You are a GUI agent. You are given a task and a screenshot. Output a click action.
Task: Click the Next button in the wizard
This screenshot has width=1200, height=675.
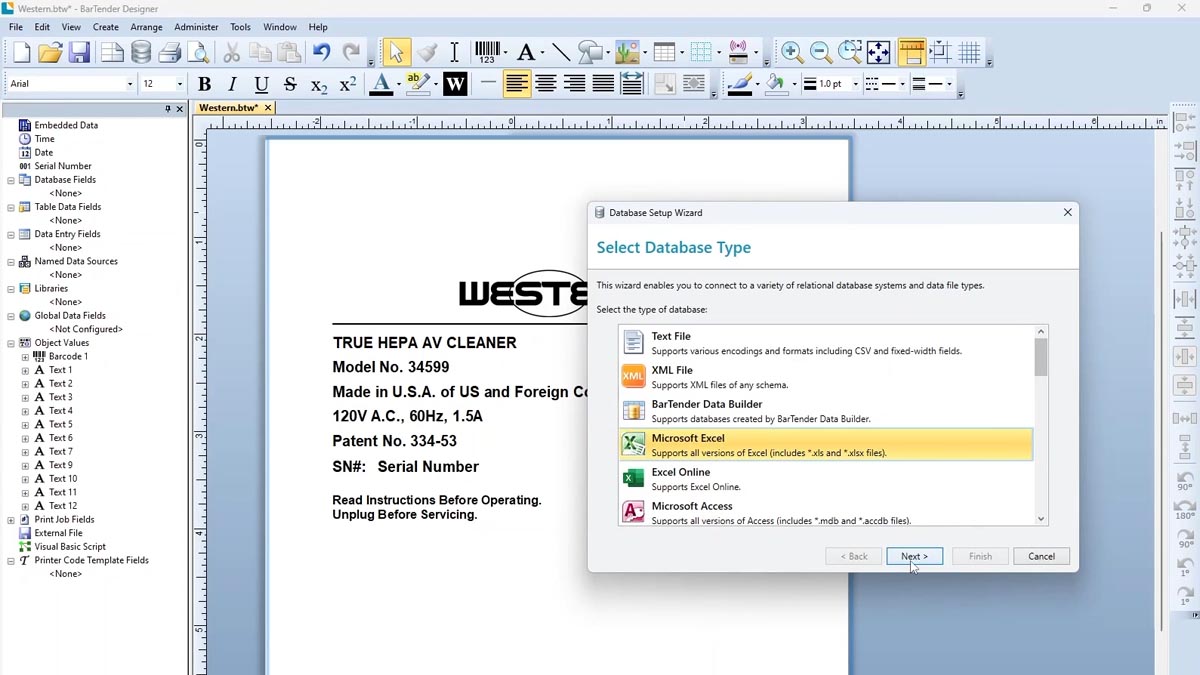[914, 556]
